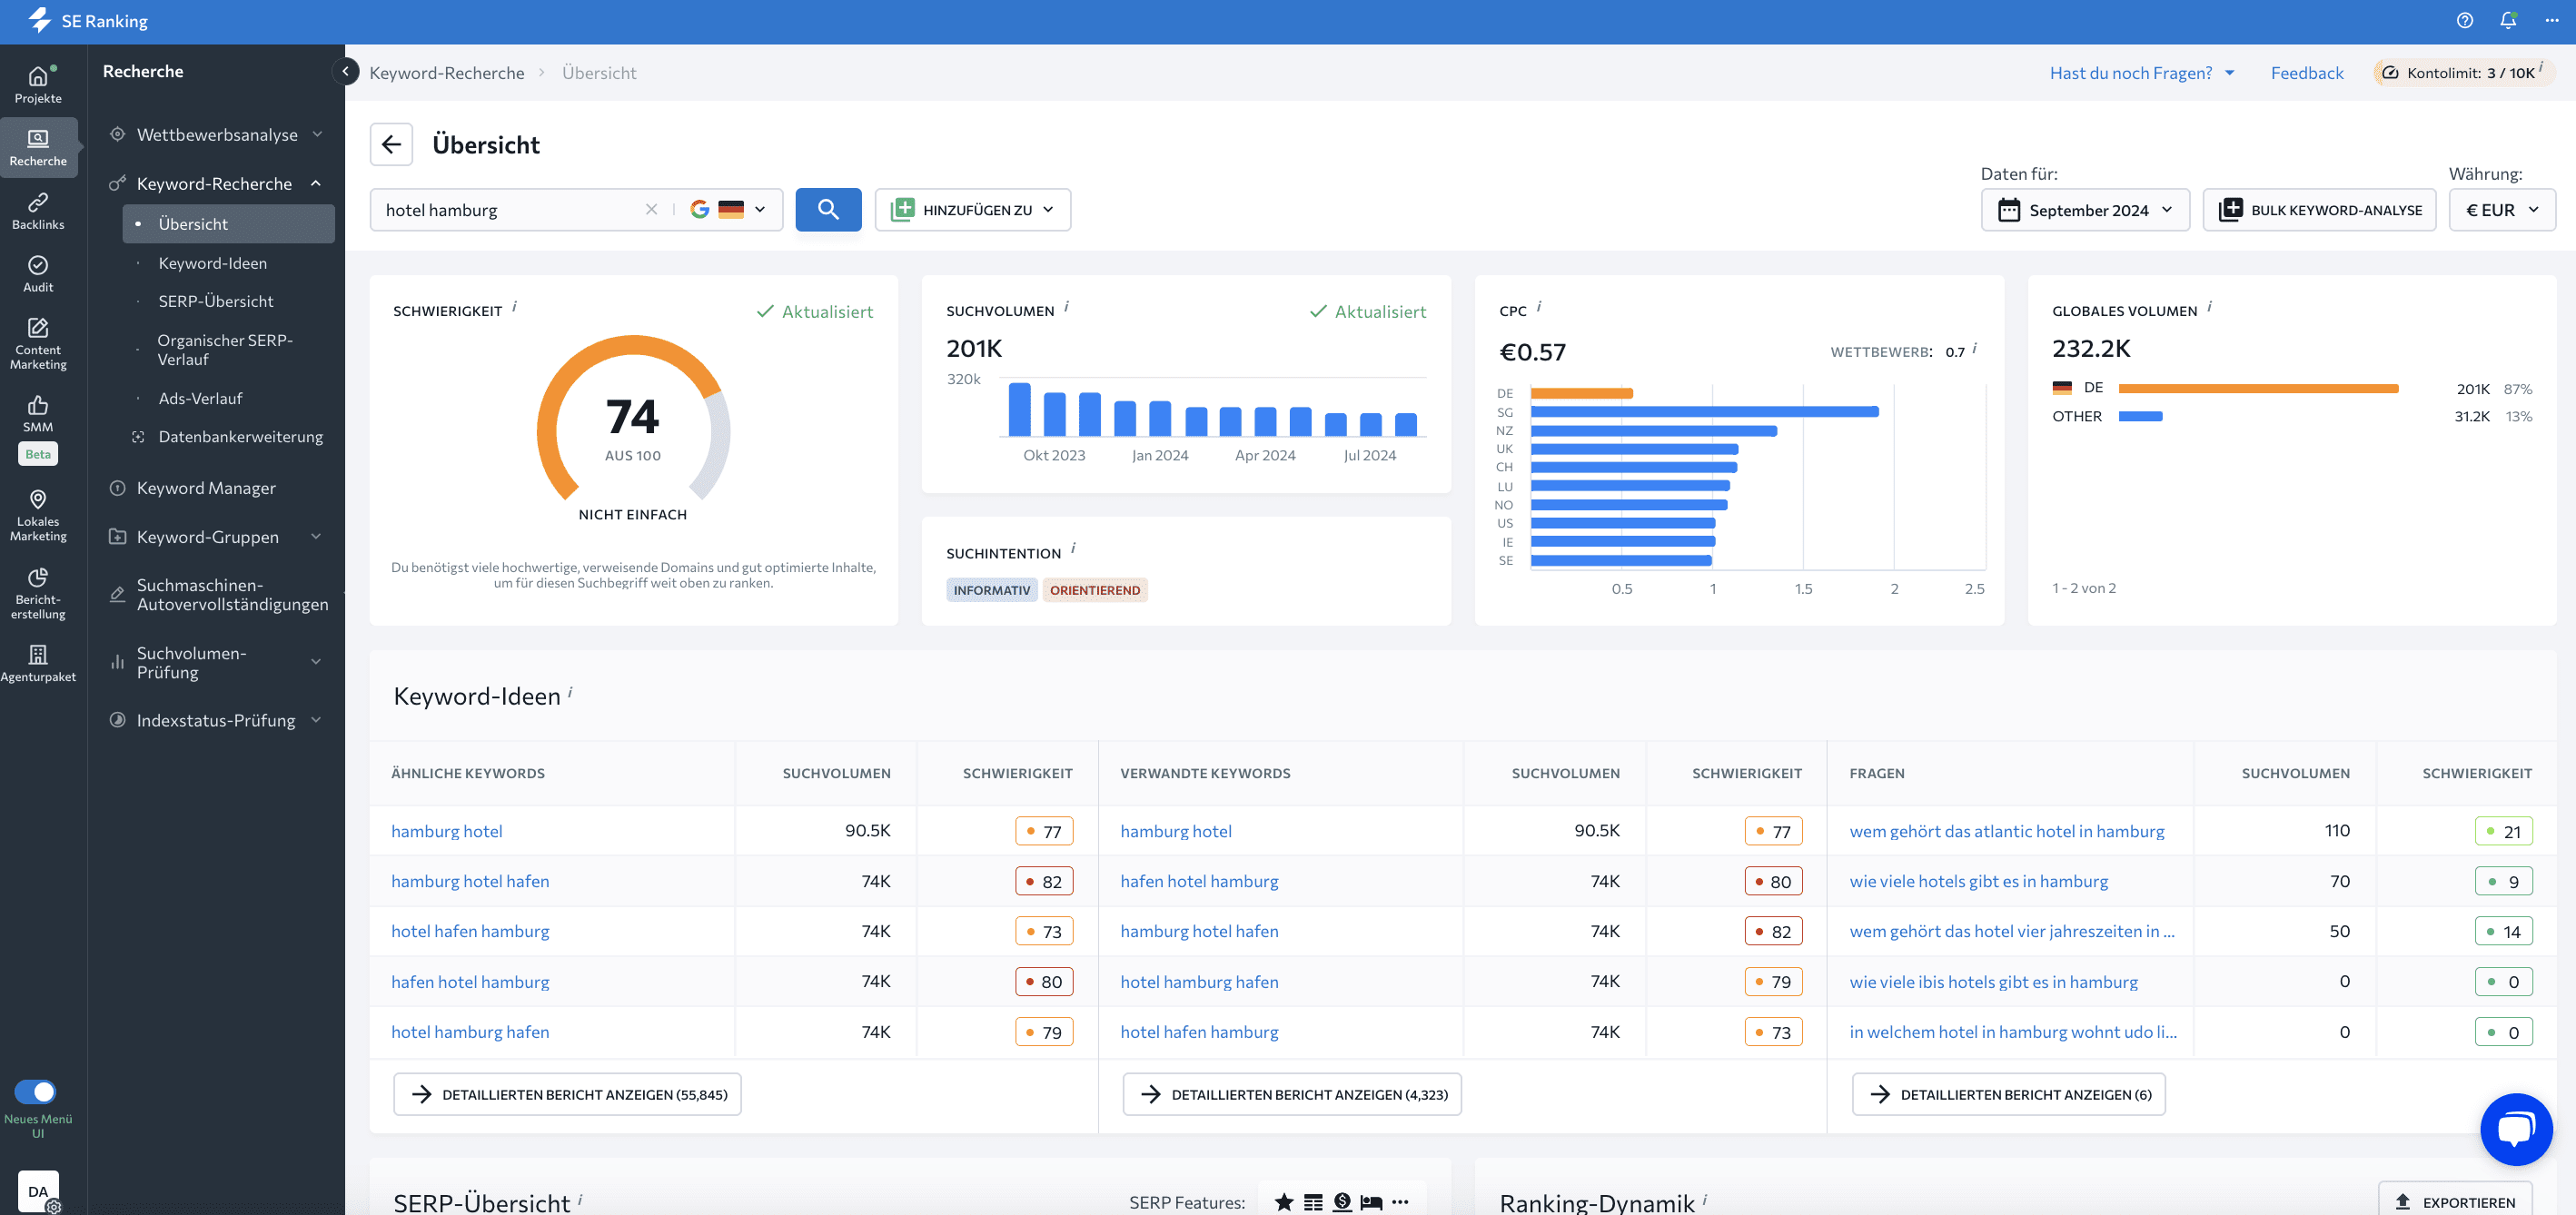Screen dimensions: 2576x1215
Task: Open the chat support bubble
Action: [x=2516, y=1130]
